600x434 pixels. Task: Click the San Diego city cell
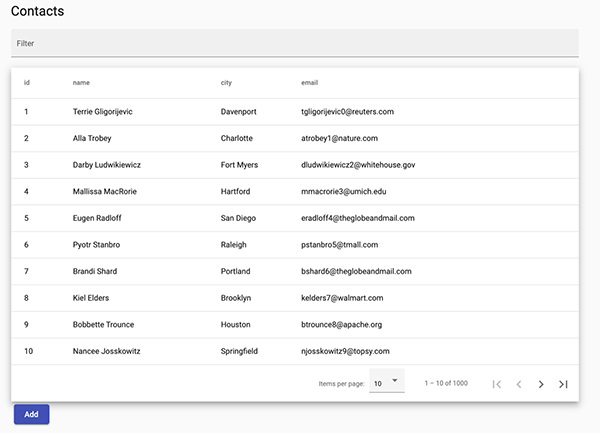tap(238, 218)
